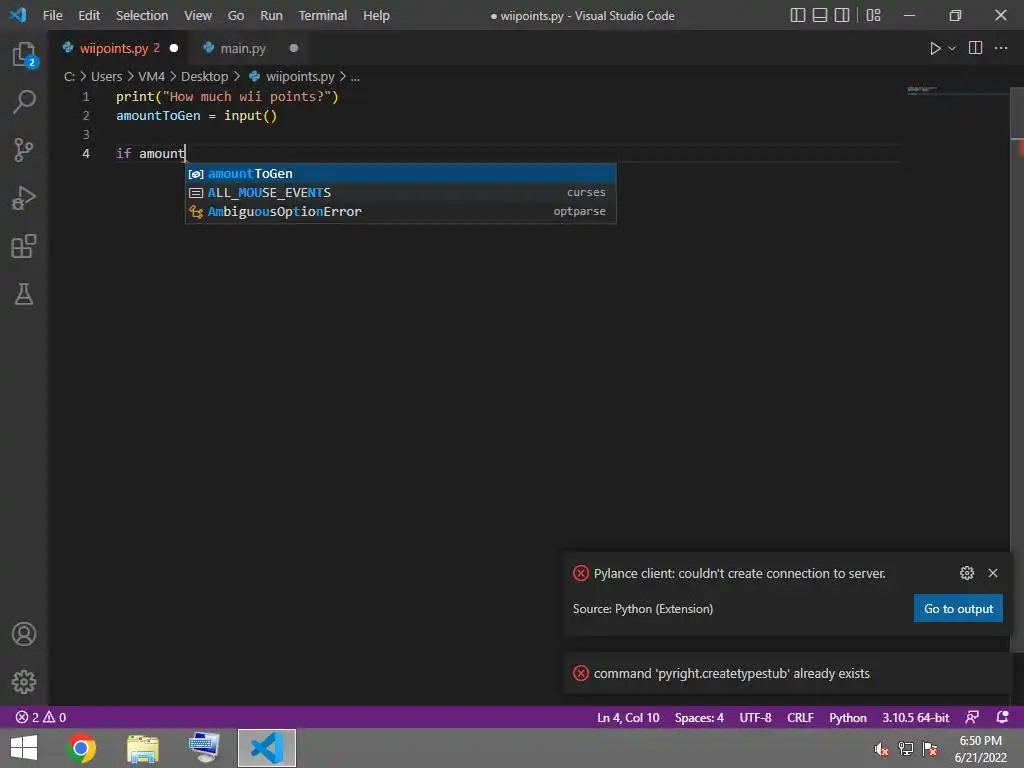Select language mode Python in status bar

848,717
